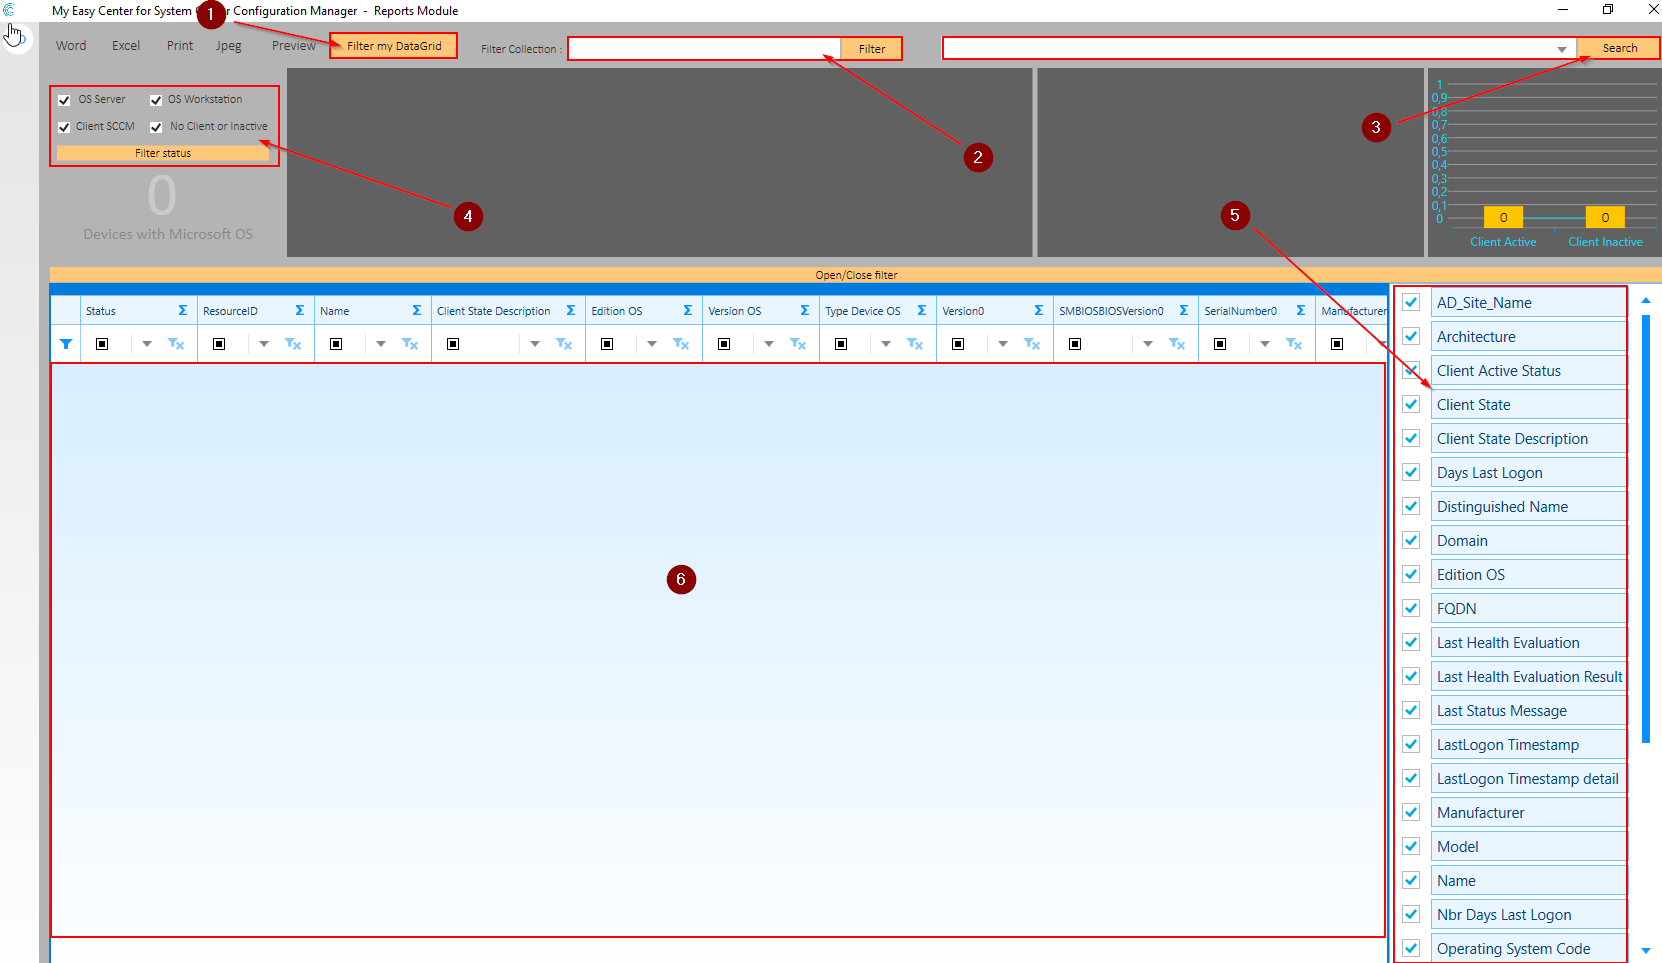1662x963 pixels.
Task: Clear filter icon for SerialNumber0 column
Action: [x=1294, y=344]
